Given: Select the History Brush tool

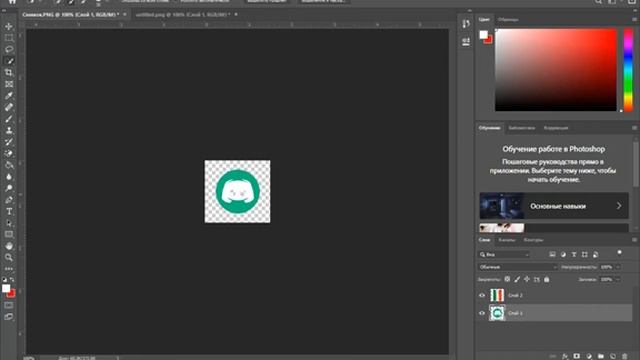Looking at the screenshot, I should 9,142.
